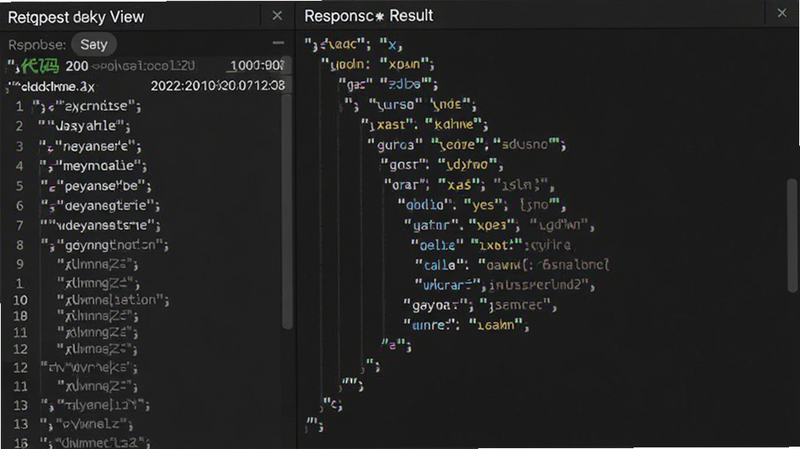Select the Saty pill button
The image size is (800, 449).
(94, 44)
